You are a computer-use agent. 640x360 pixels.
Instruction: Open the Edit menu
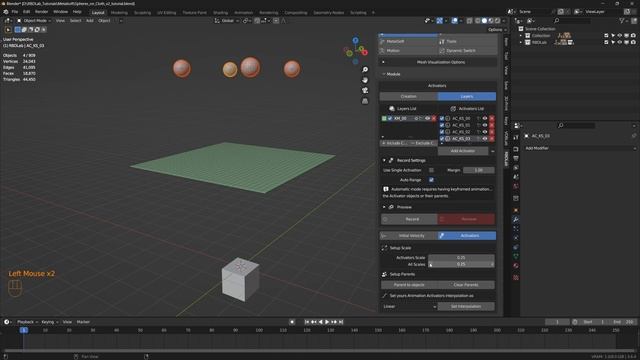pyautogui.click(x=27, y=12)
